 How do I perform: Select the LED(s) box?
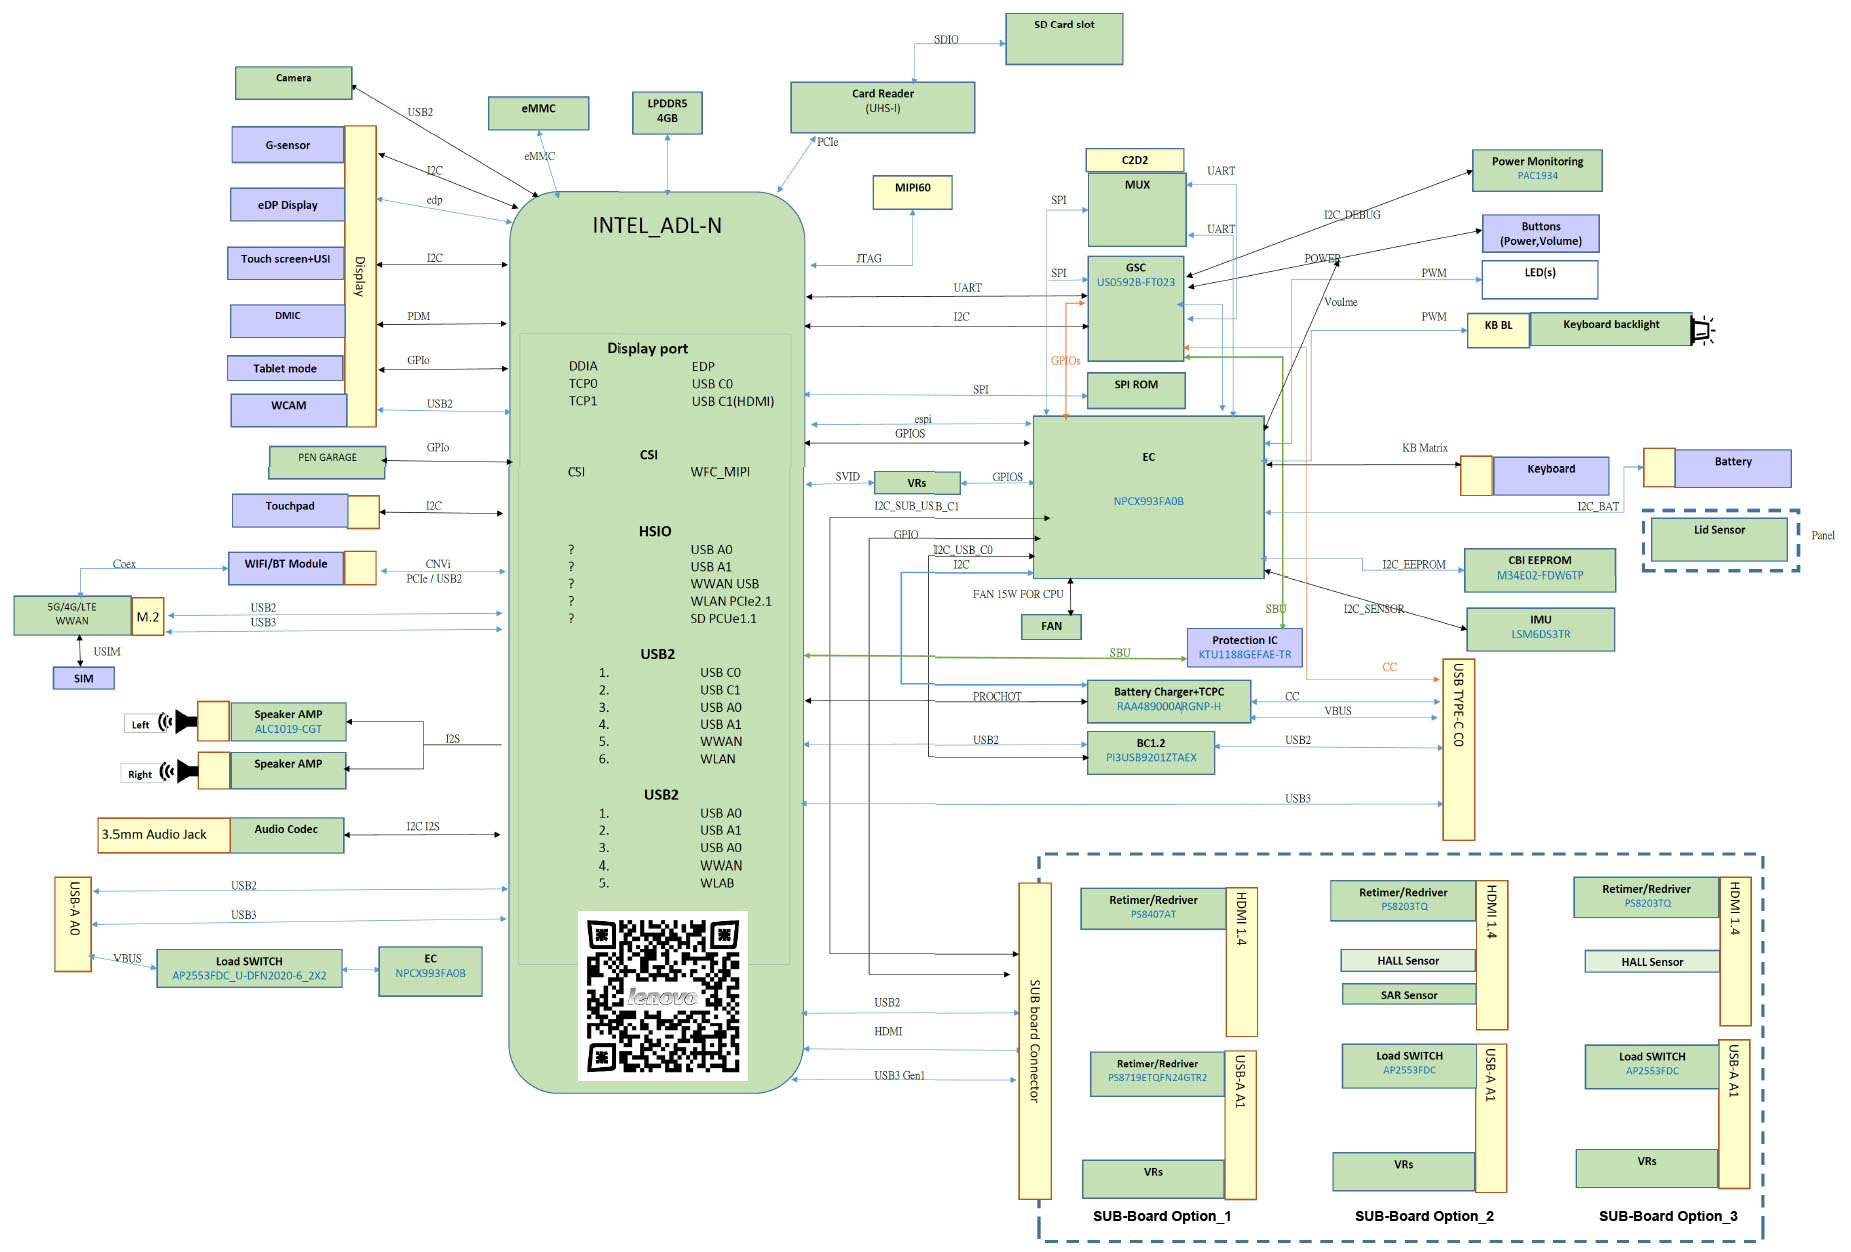(x=1540, y=279)
